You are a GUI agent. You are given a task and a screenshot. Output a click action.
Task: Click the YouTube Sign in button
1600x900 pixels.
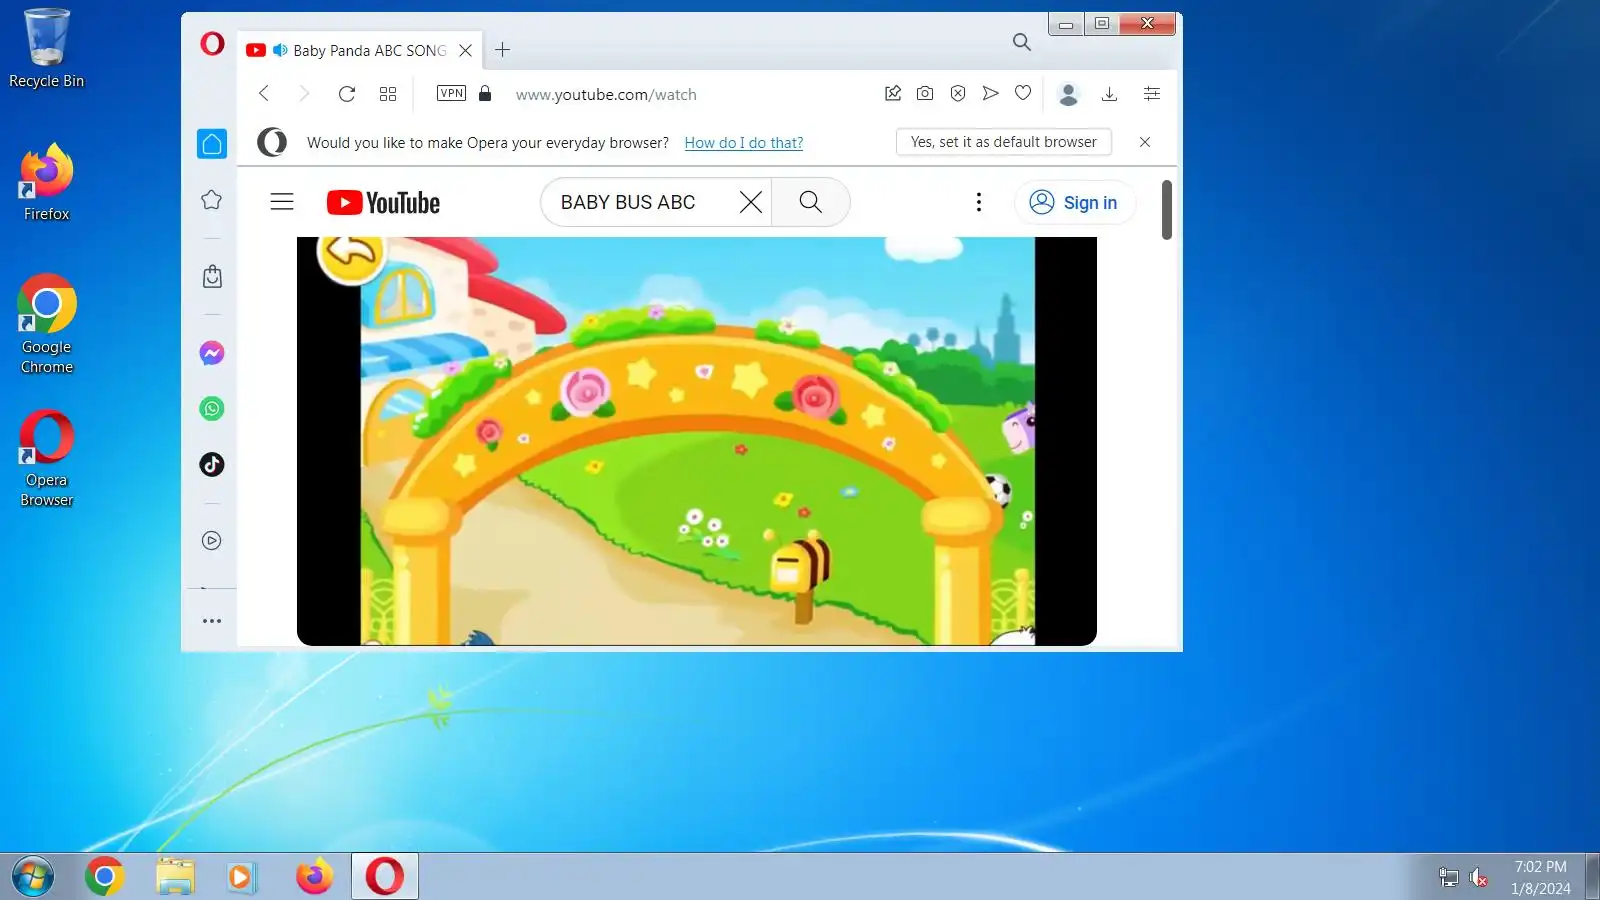click(1074, 202)
